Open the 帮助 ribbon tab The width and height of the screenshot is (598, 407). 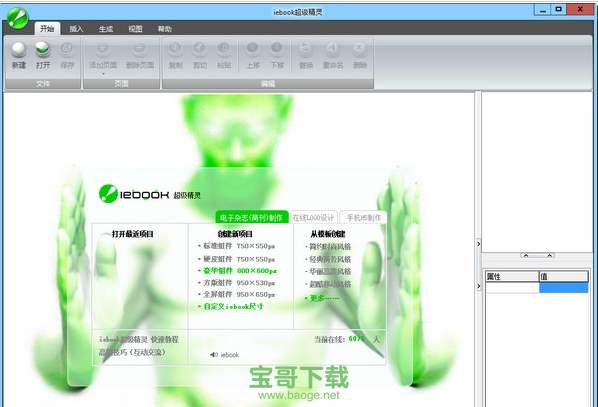pos(164,29)
